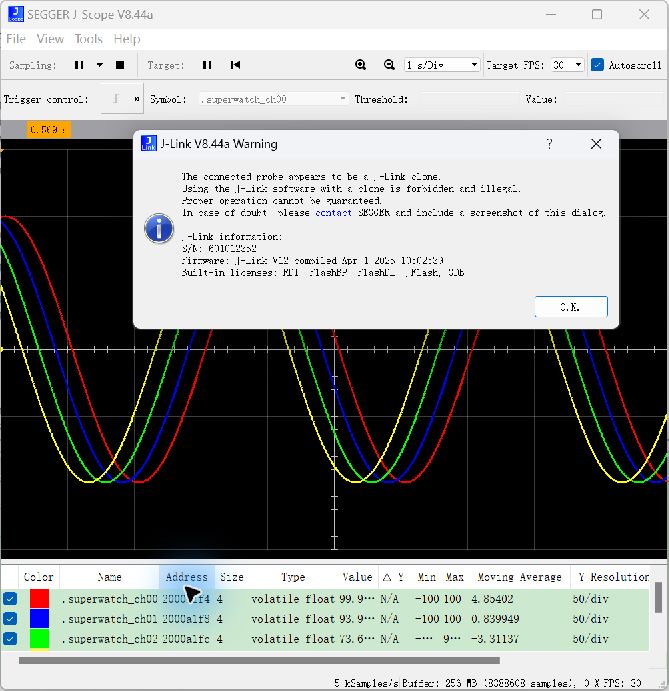This screenshot has height=691, width=669.
Task: Expand the trigger control mode arrow
Action: tap(137, 99)
